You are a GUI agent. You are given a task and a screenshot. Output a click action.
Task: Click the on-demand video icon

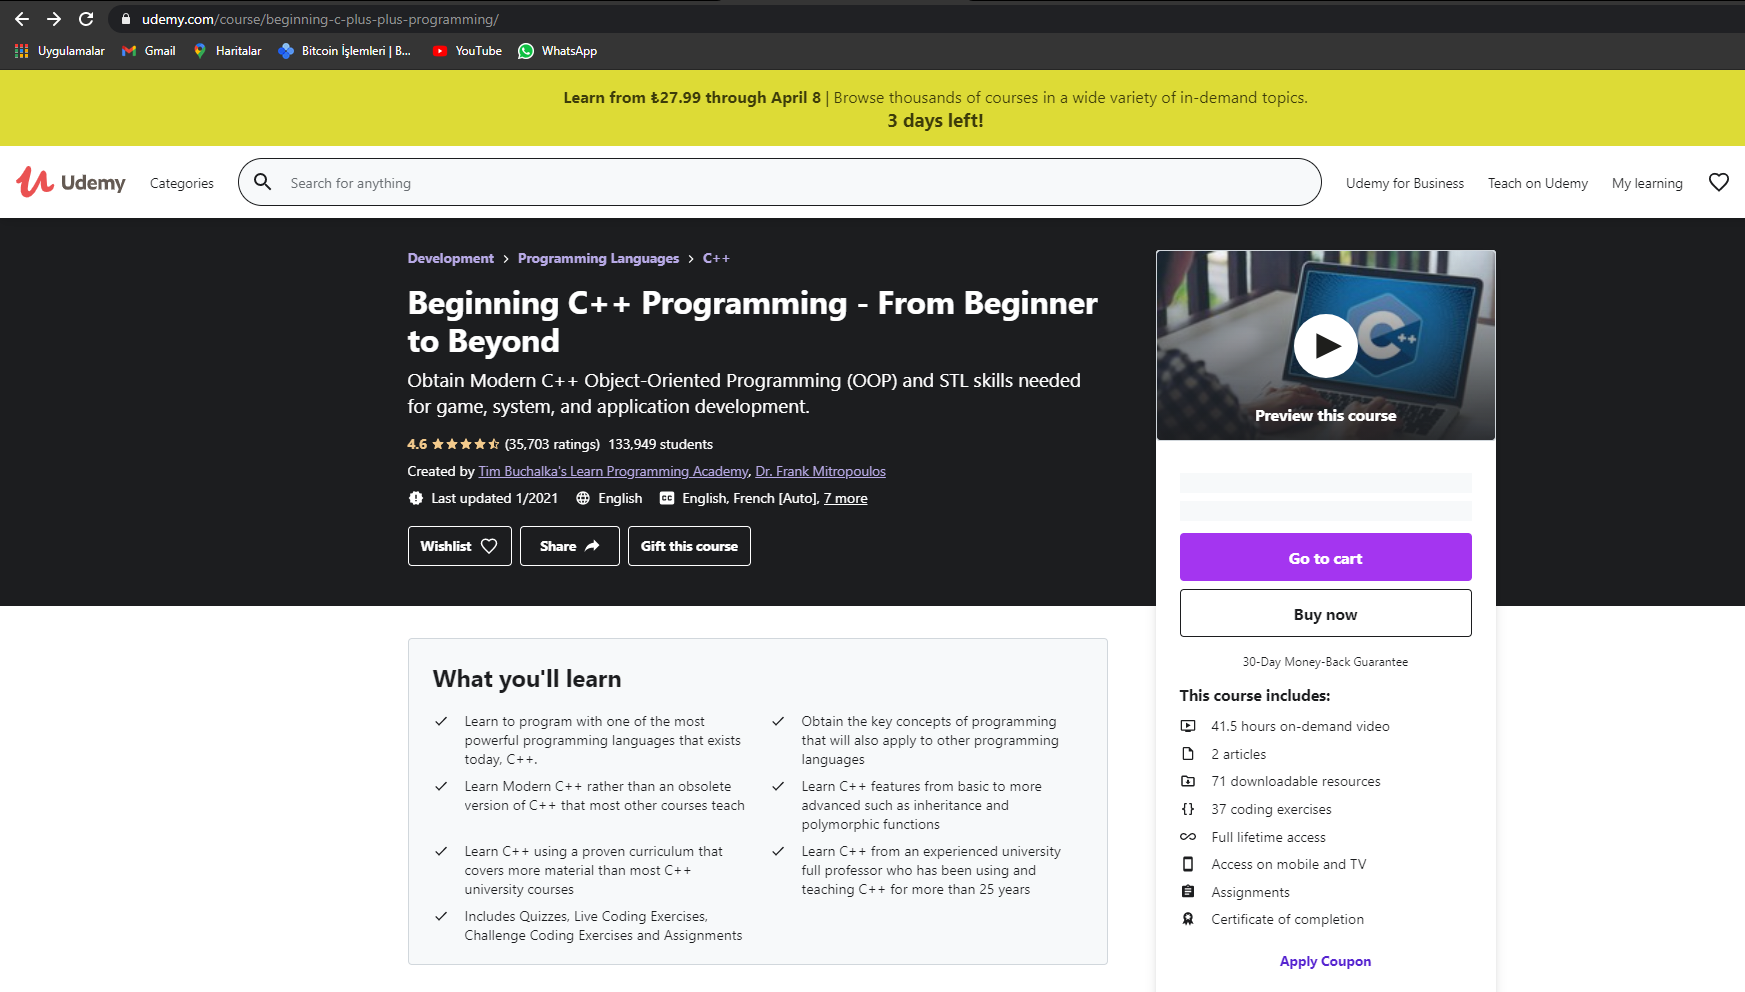(x=1188, y=726)
